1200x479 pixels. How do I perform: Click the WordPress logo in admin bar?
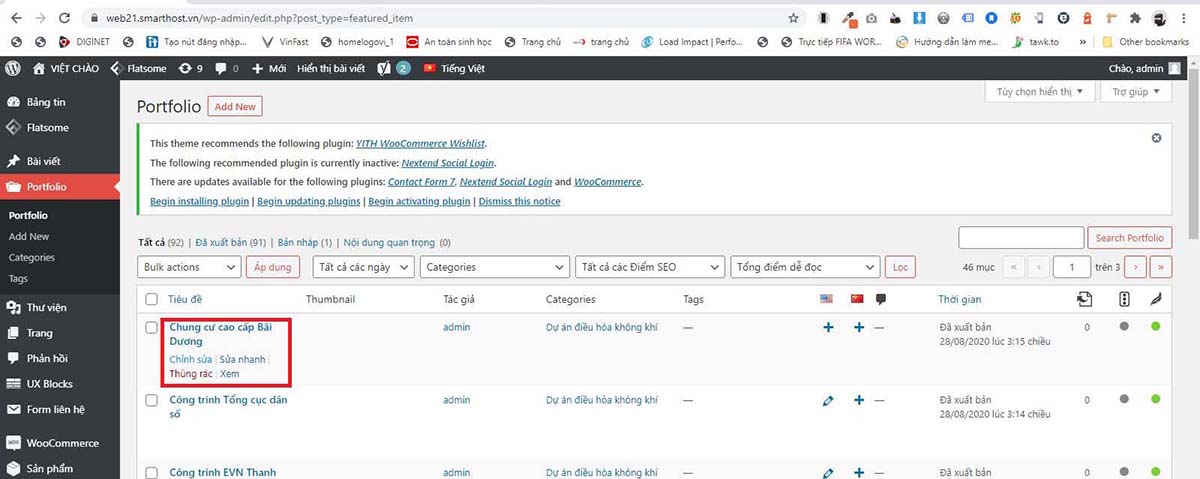tap(13, 68)
